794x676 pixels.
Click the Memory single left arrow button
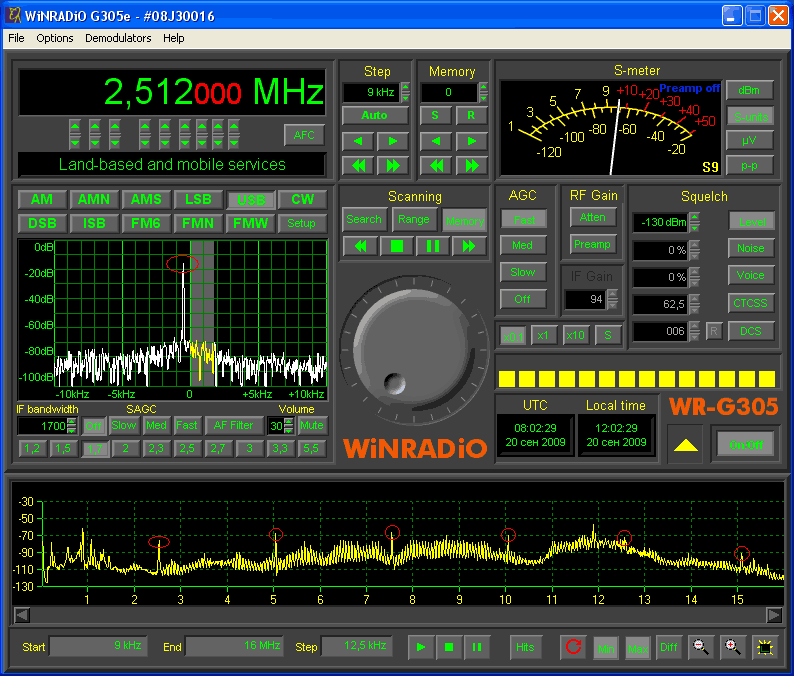(x=436, y=141)
